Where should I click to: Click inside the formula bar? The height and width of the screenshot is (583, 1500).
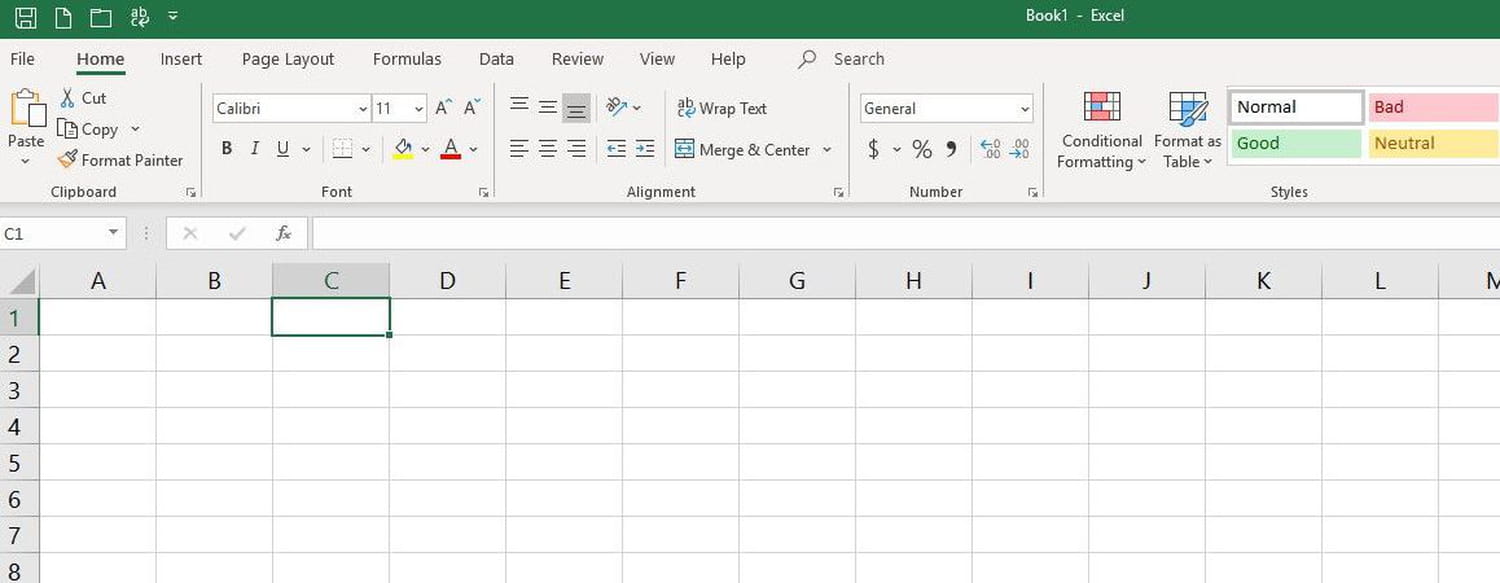click(700, 233)
